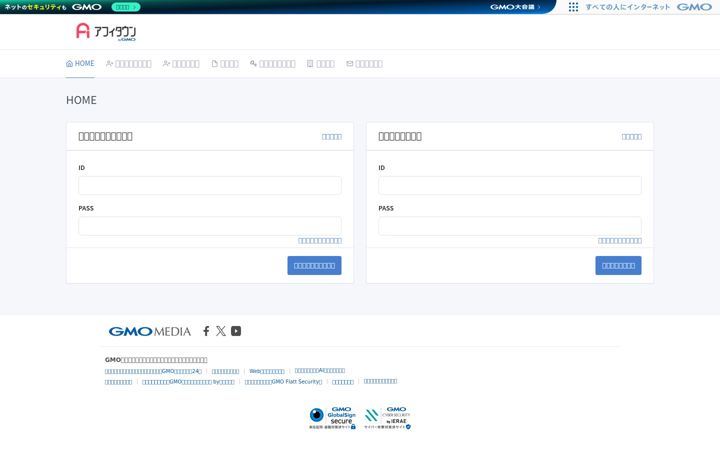
Task: Click the green pill button in top banner
Action: pyautogui.click(x=125, y=7)
